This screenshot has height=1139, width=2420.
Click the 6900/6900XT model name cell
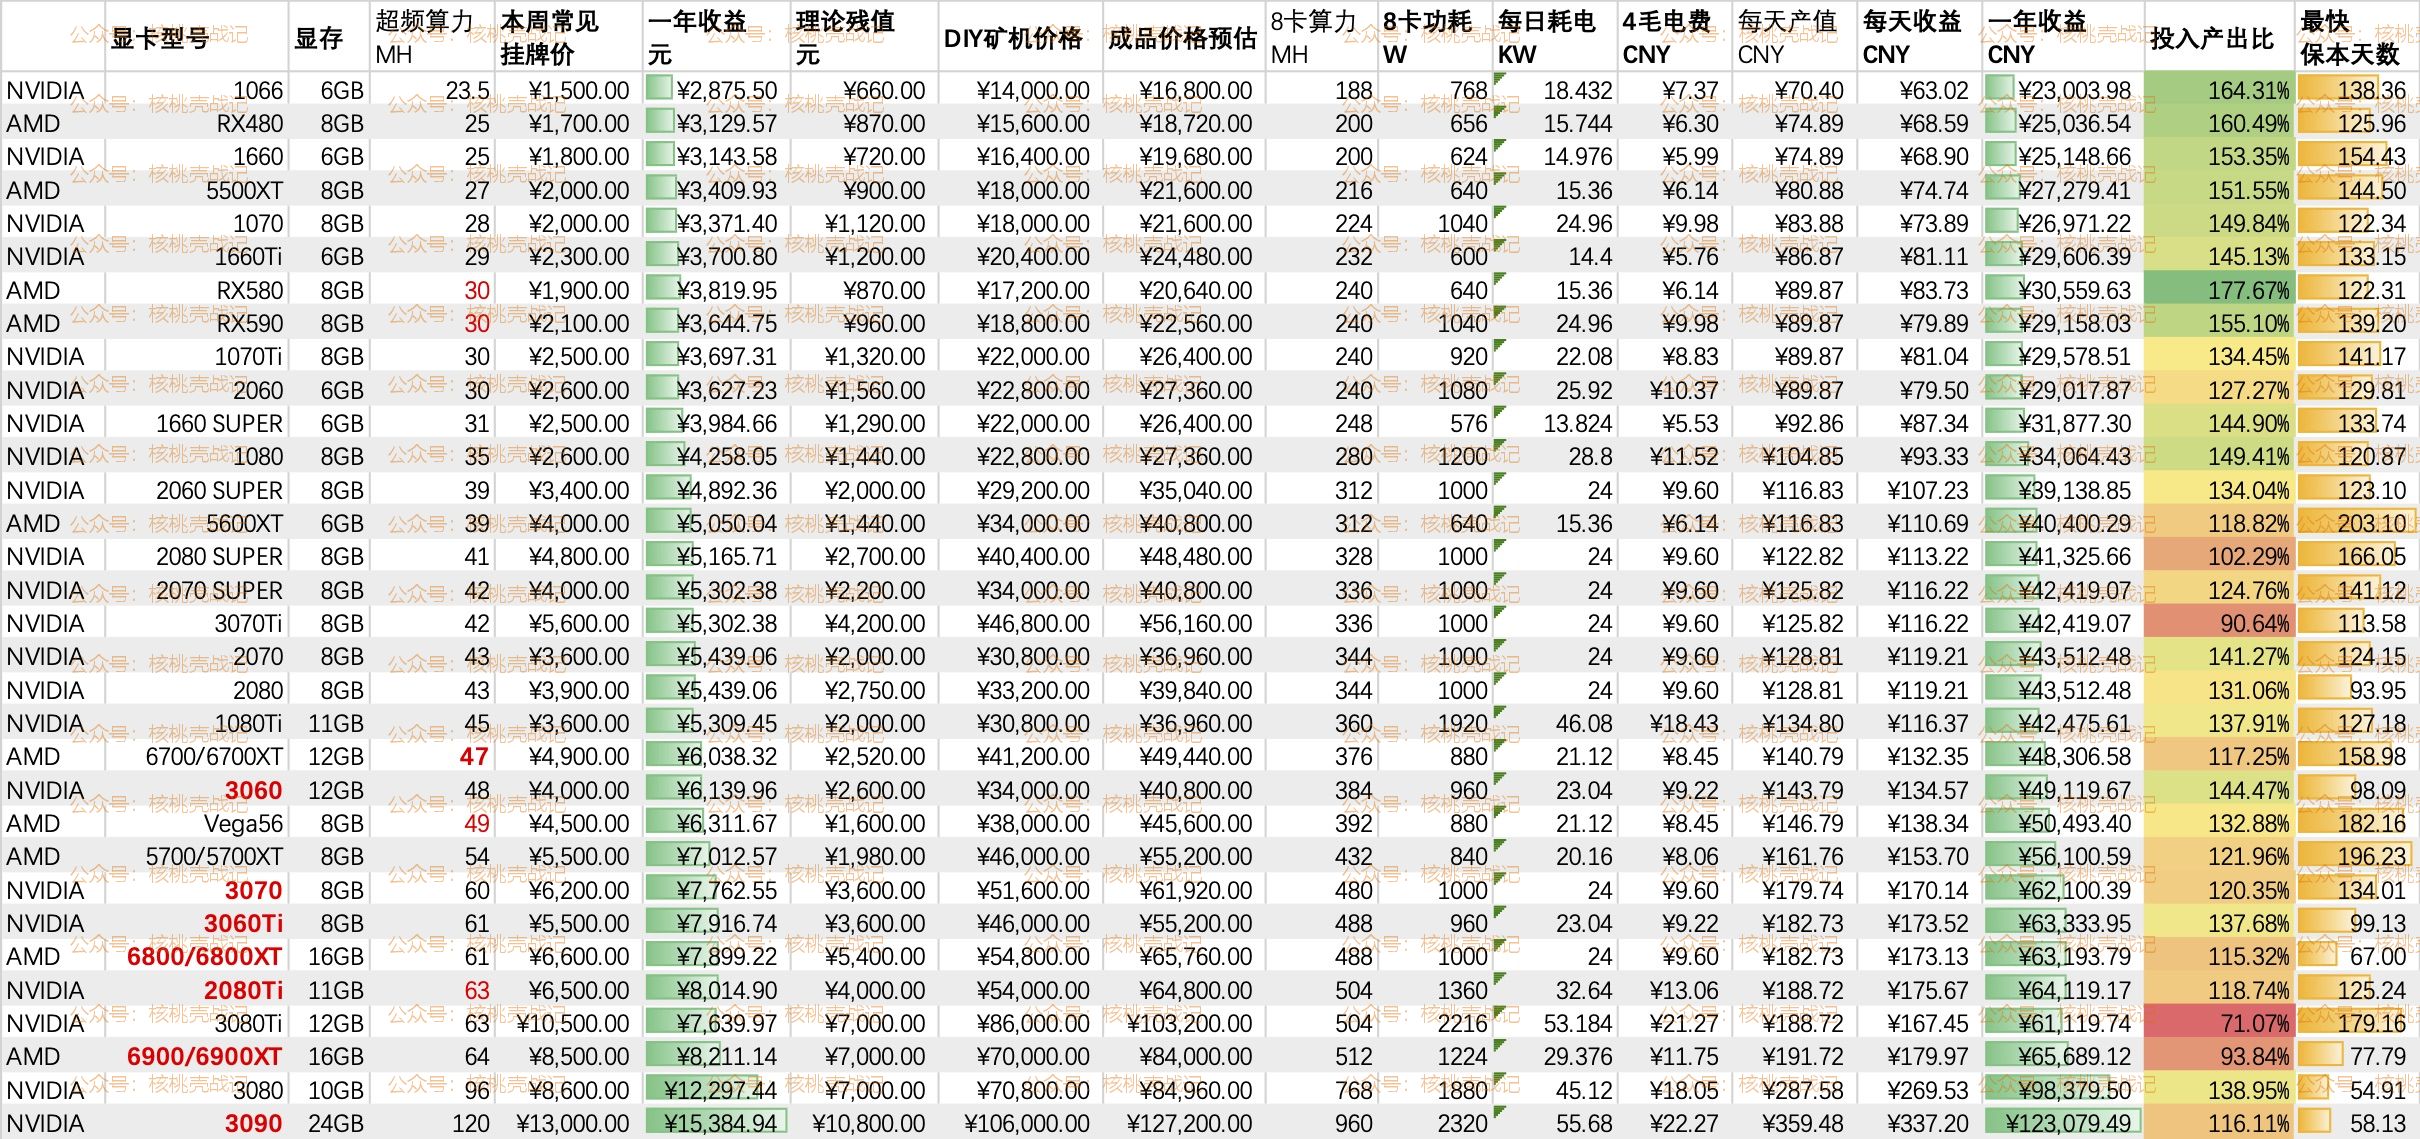[x=204, y=1056]
